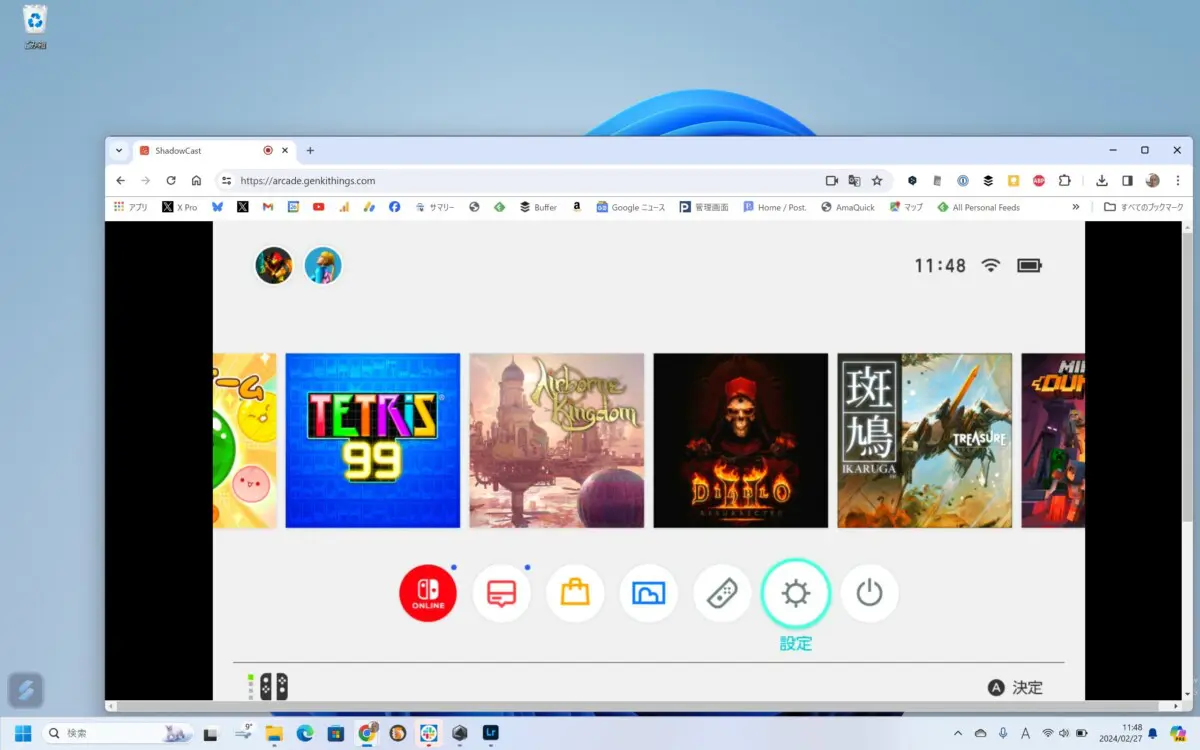Image resolution: width=1200 pixels, height=750 pixels.
Task: Open the Home / Post. bookmark
Action: [775, 207]
